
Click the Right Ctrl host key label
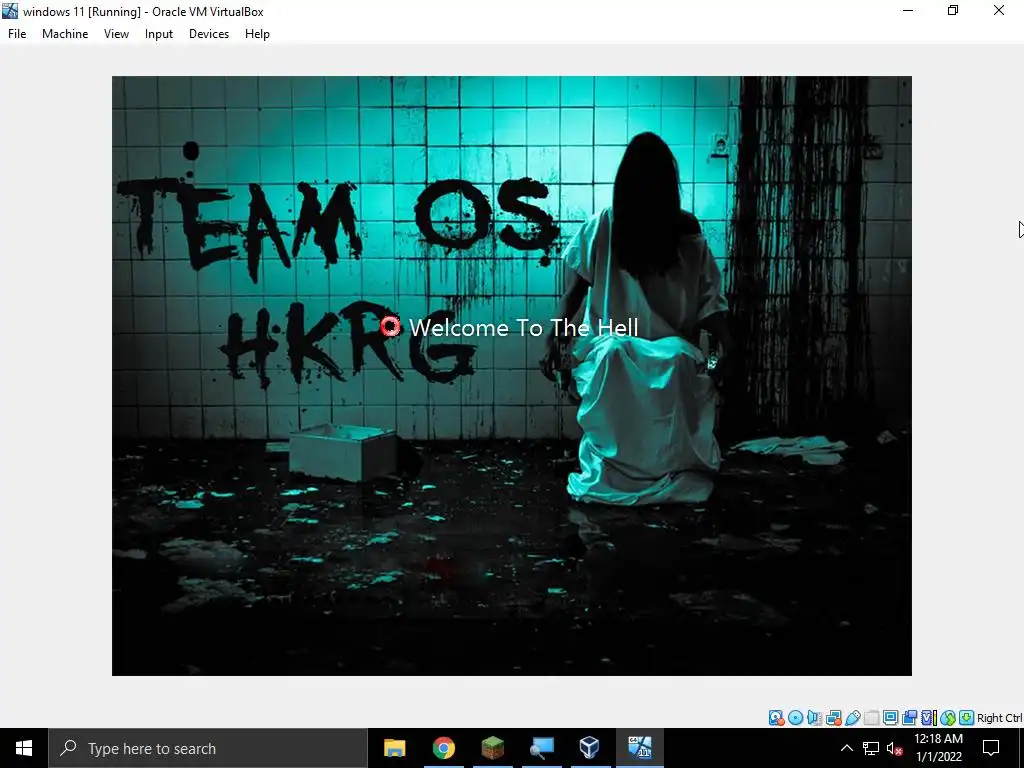click(x=999, y=718)
